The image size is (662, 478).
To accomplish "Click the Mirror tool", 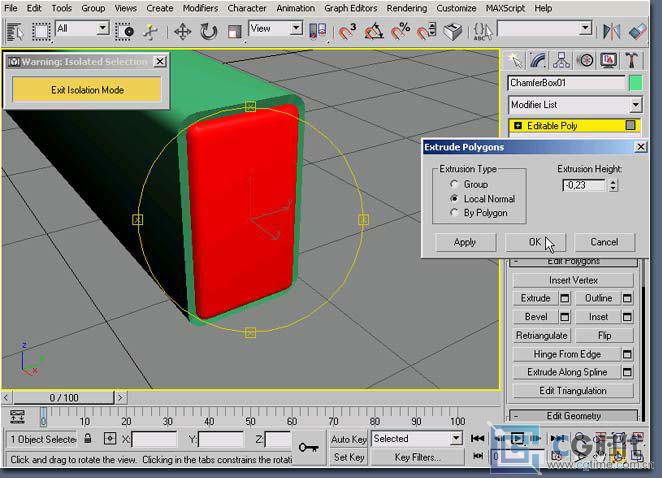I will click(611, 32).
